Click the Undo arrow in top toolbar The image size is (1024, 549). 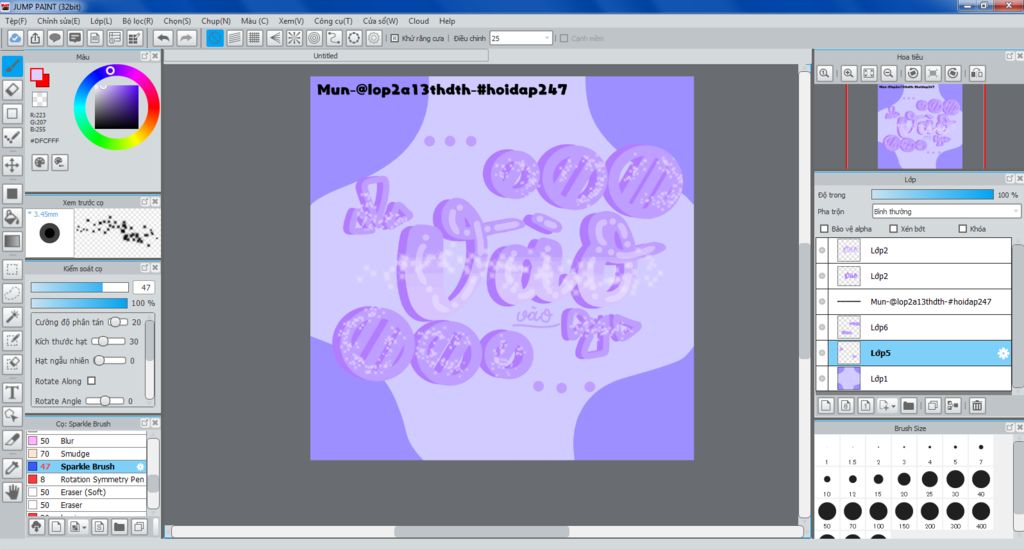pyautogui.click(x=163, y=38)
